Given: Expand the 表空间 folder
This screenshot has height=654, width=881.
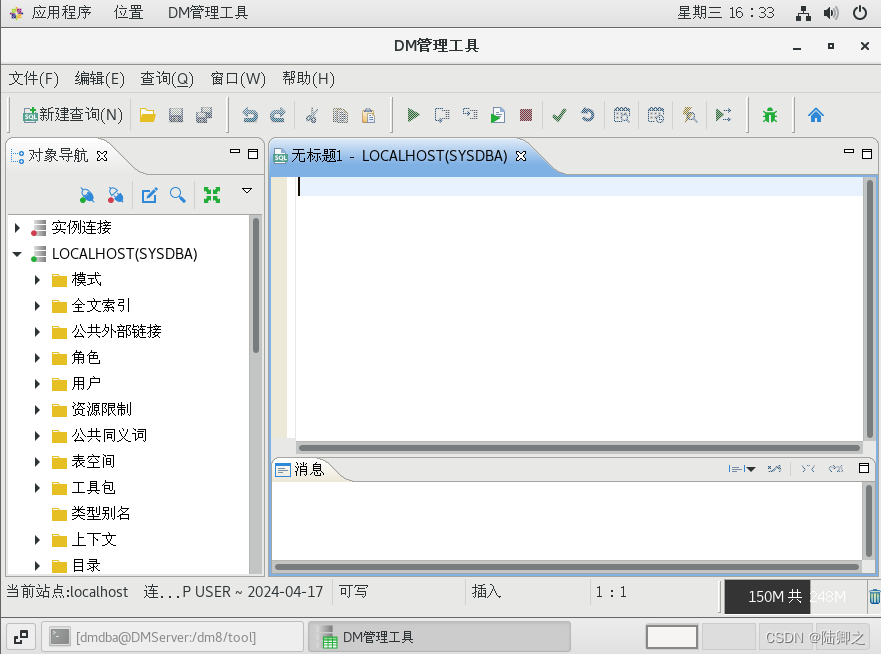Looking at the screenshot, I should click(37, 462).
